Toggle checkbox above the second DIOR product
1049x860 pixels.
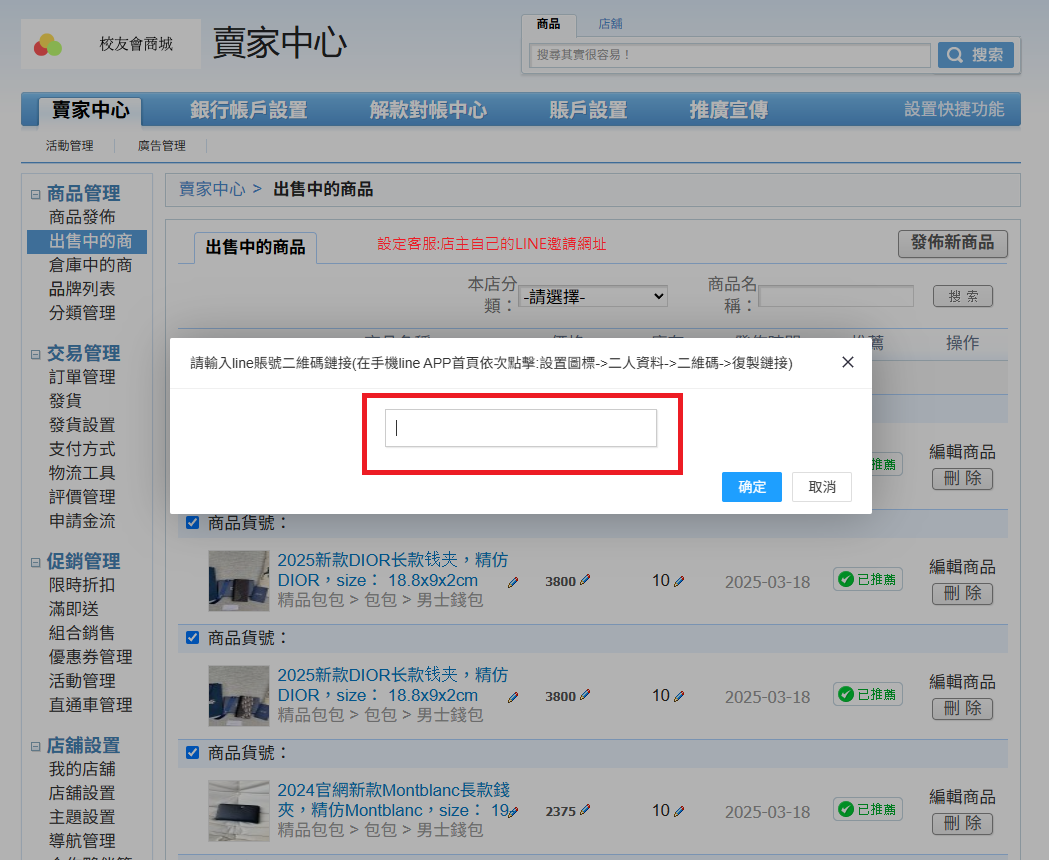[x=193, y=637]
